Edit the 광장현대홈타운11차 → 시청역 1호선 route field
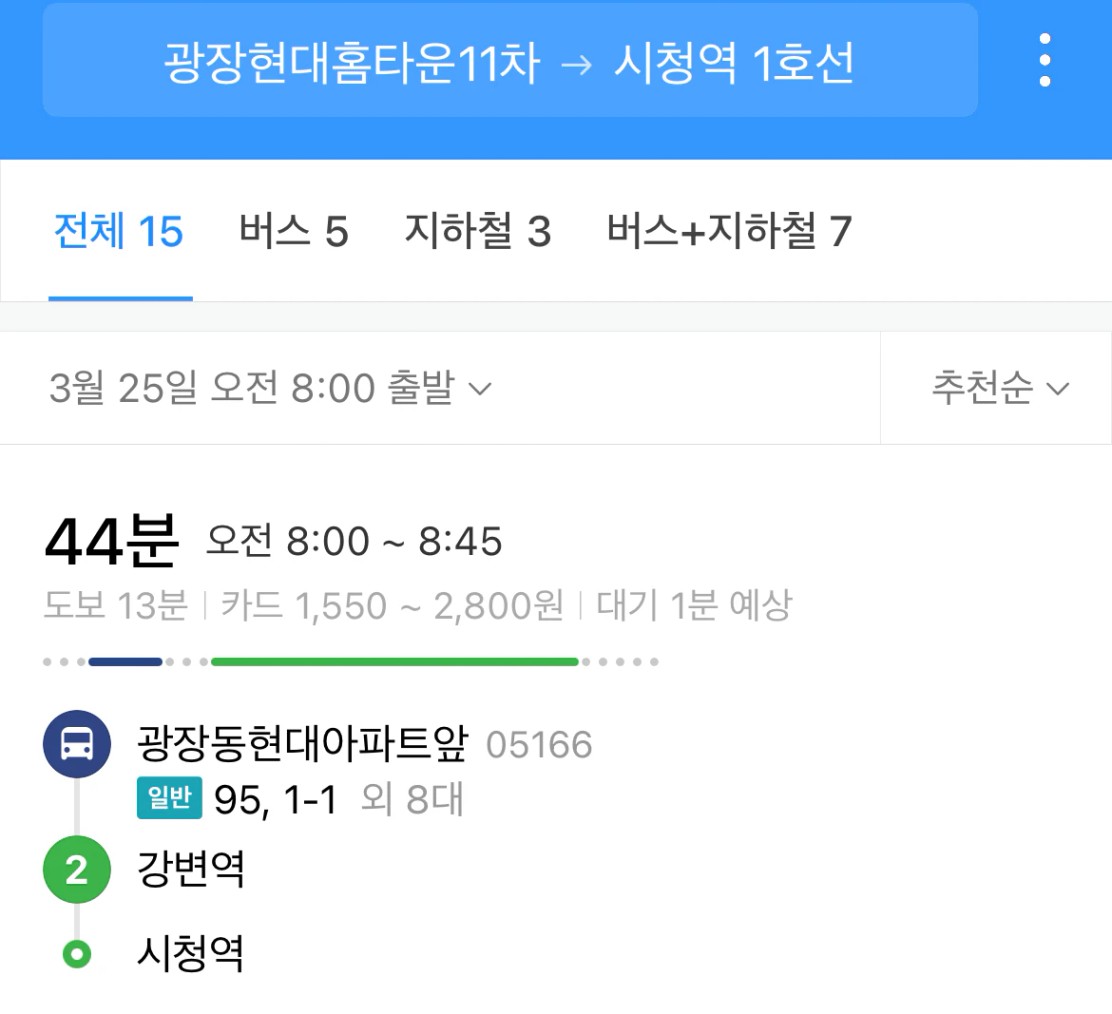The image size is (1112, 1014). pyautogui.click(x=510, y=60)
